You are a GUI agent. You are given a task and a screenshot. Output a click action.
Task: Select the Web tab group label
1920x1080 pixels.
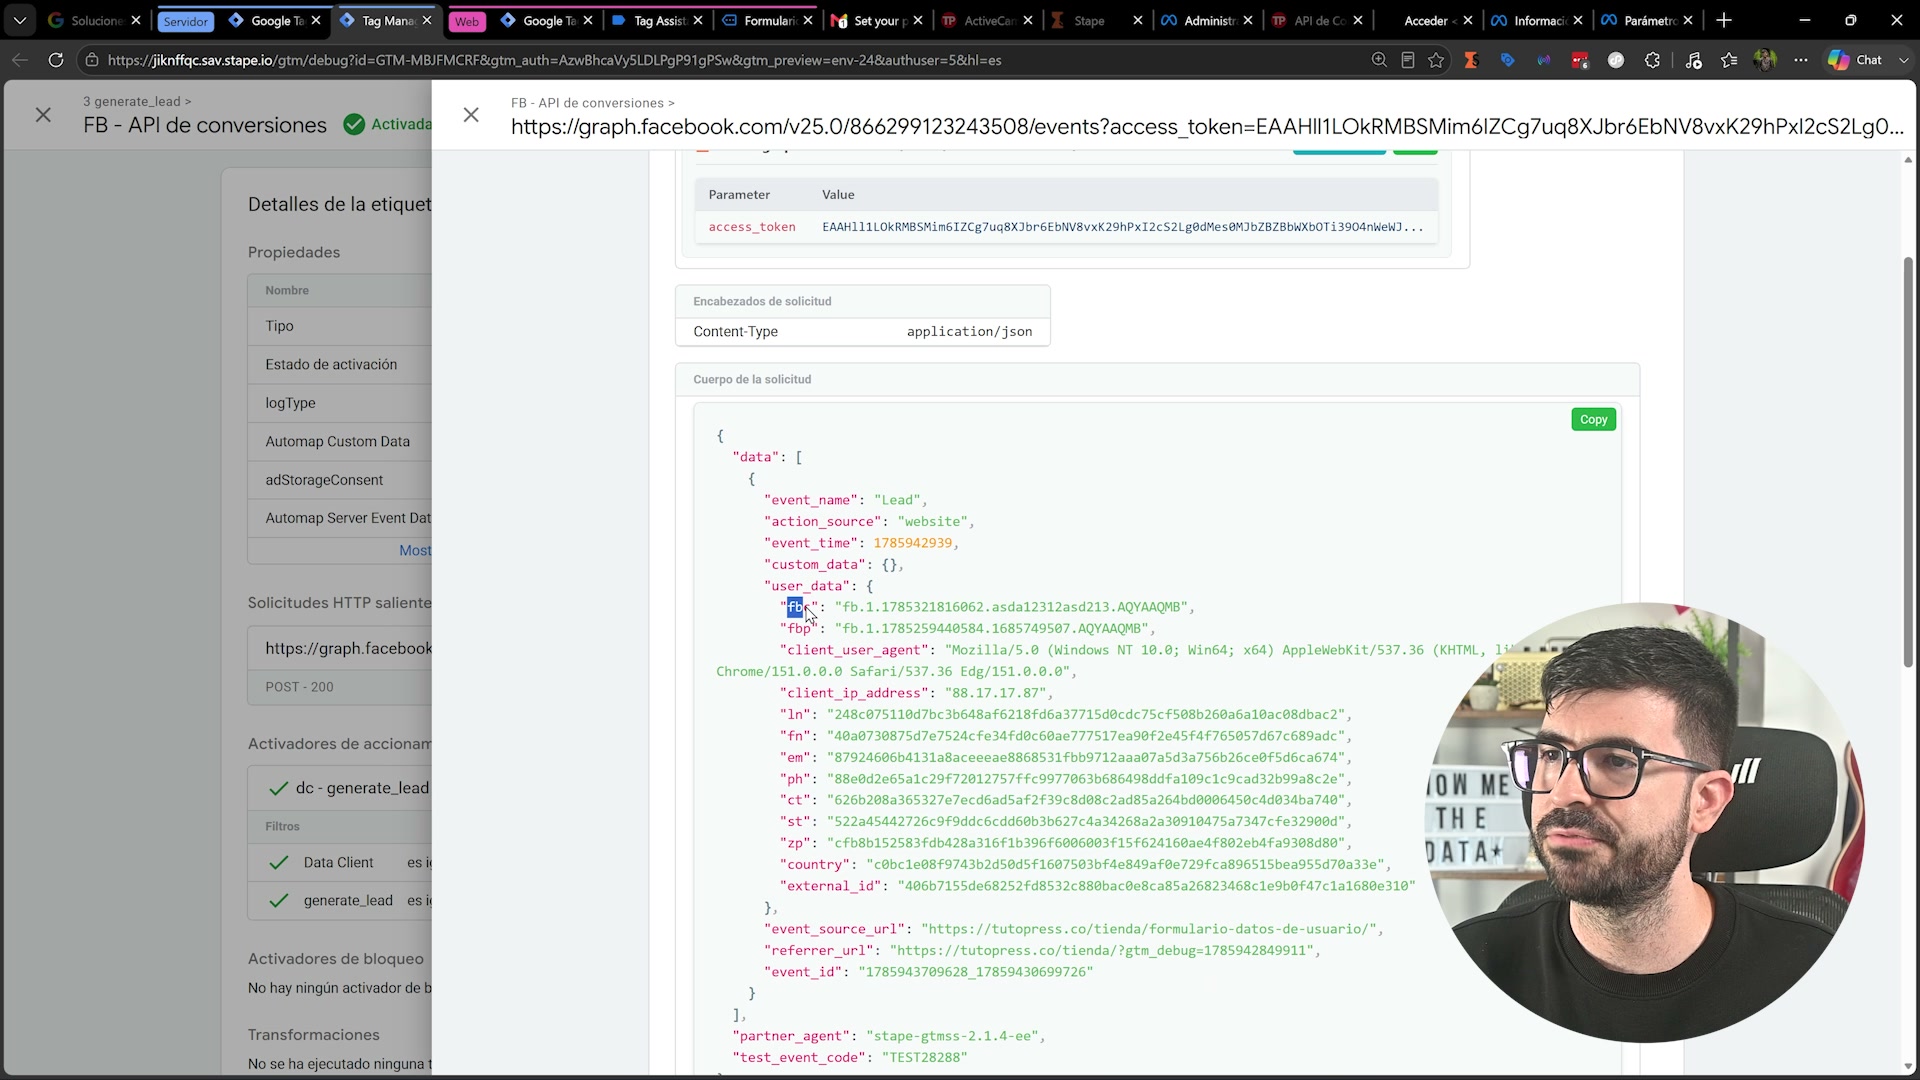(x=467, y=21)
